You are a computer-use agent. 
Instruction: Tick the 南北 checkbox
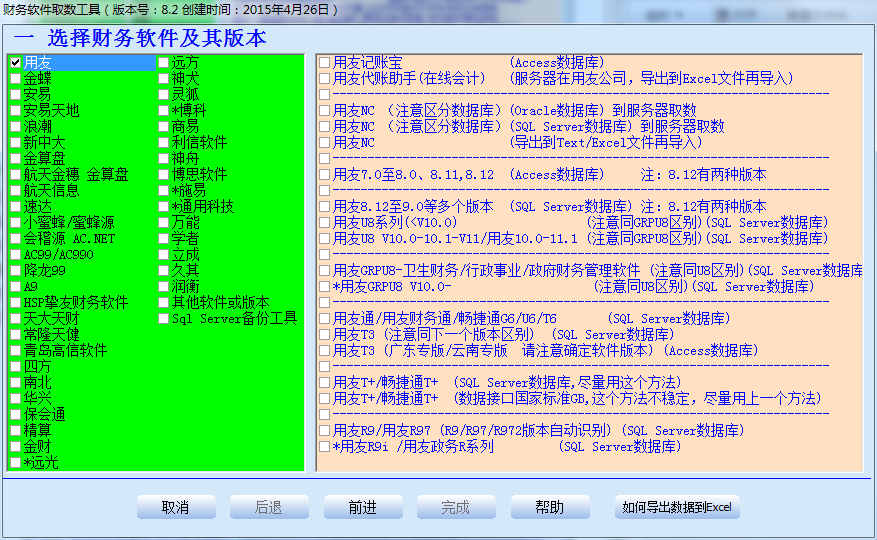[16, 383]
